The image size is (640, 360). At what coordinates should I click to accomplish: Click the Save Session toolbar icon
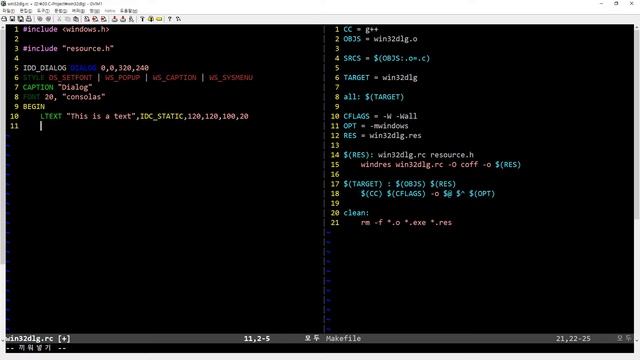tap(123, 19)
